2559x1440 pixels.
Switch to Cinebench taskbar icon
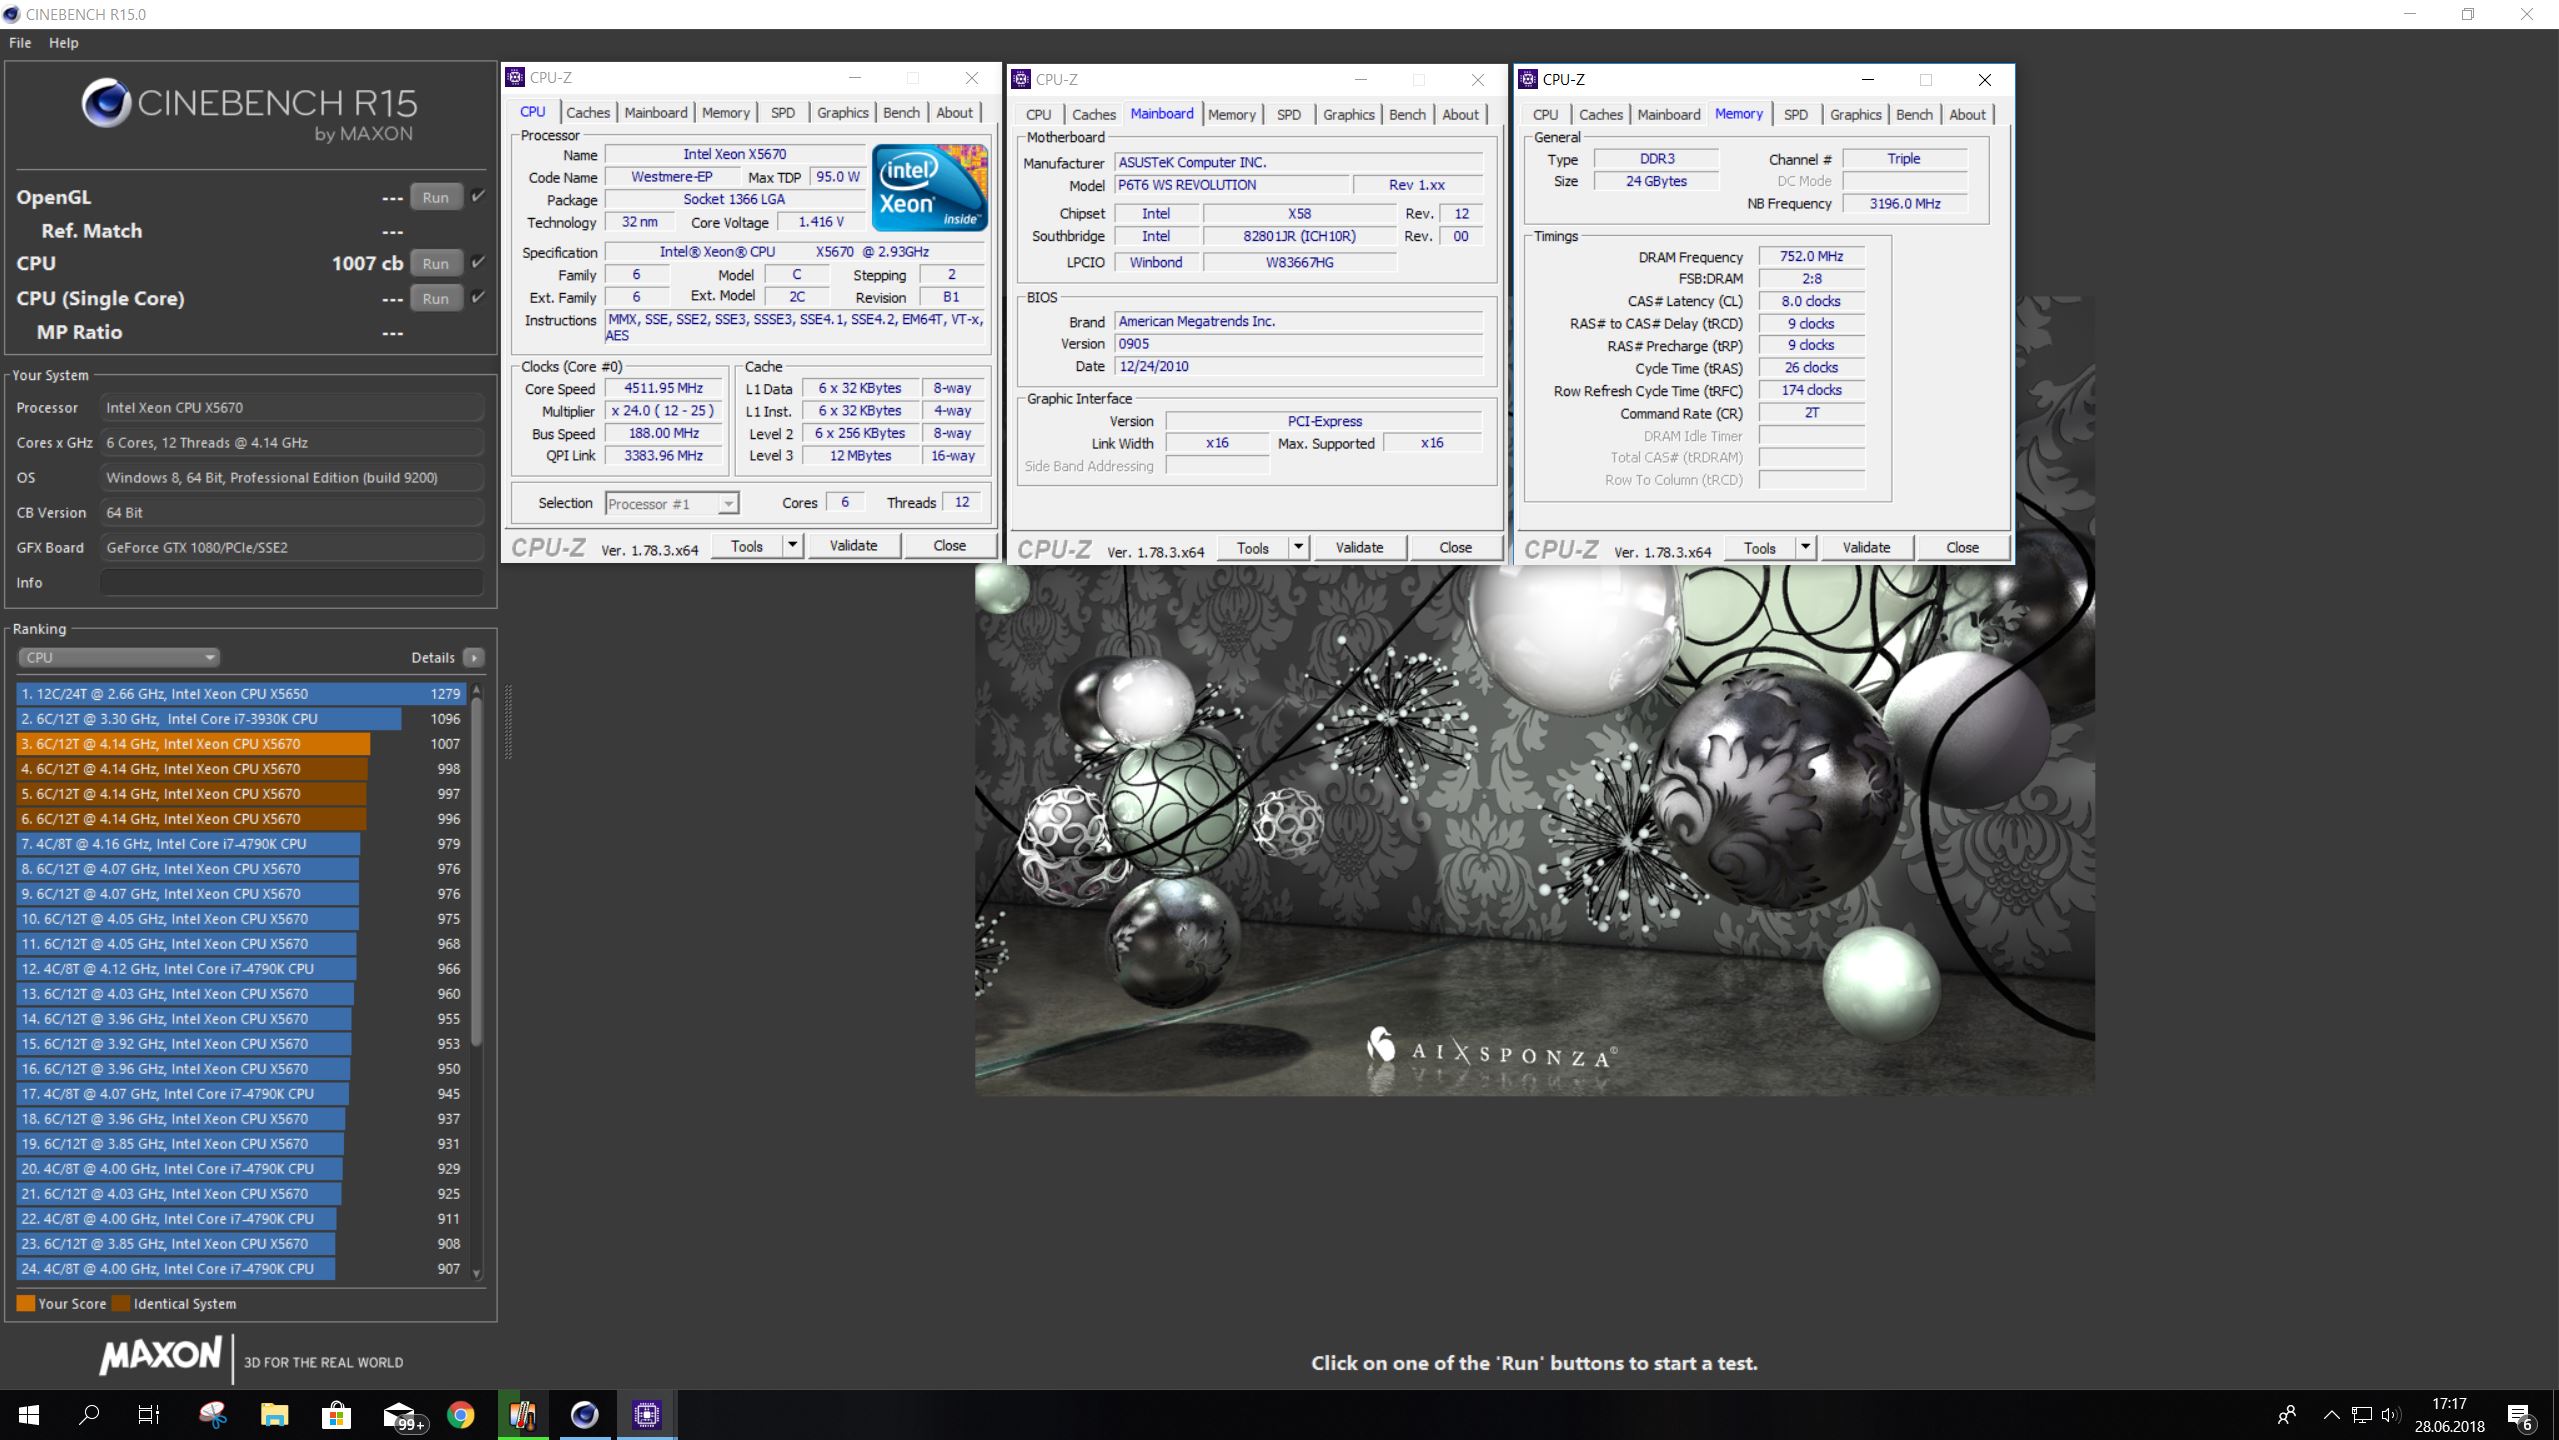tap(585, 1415)
